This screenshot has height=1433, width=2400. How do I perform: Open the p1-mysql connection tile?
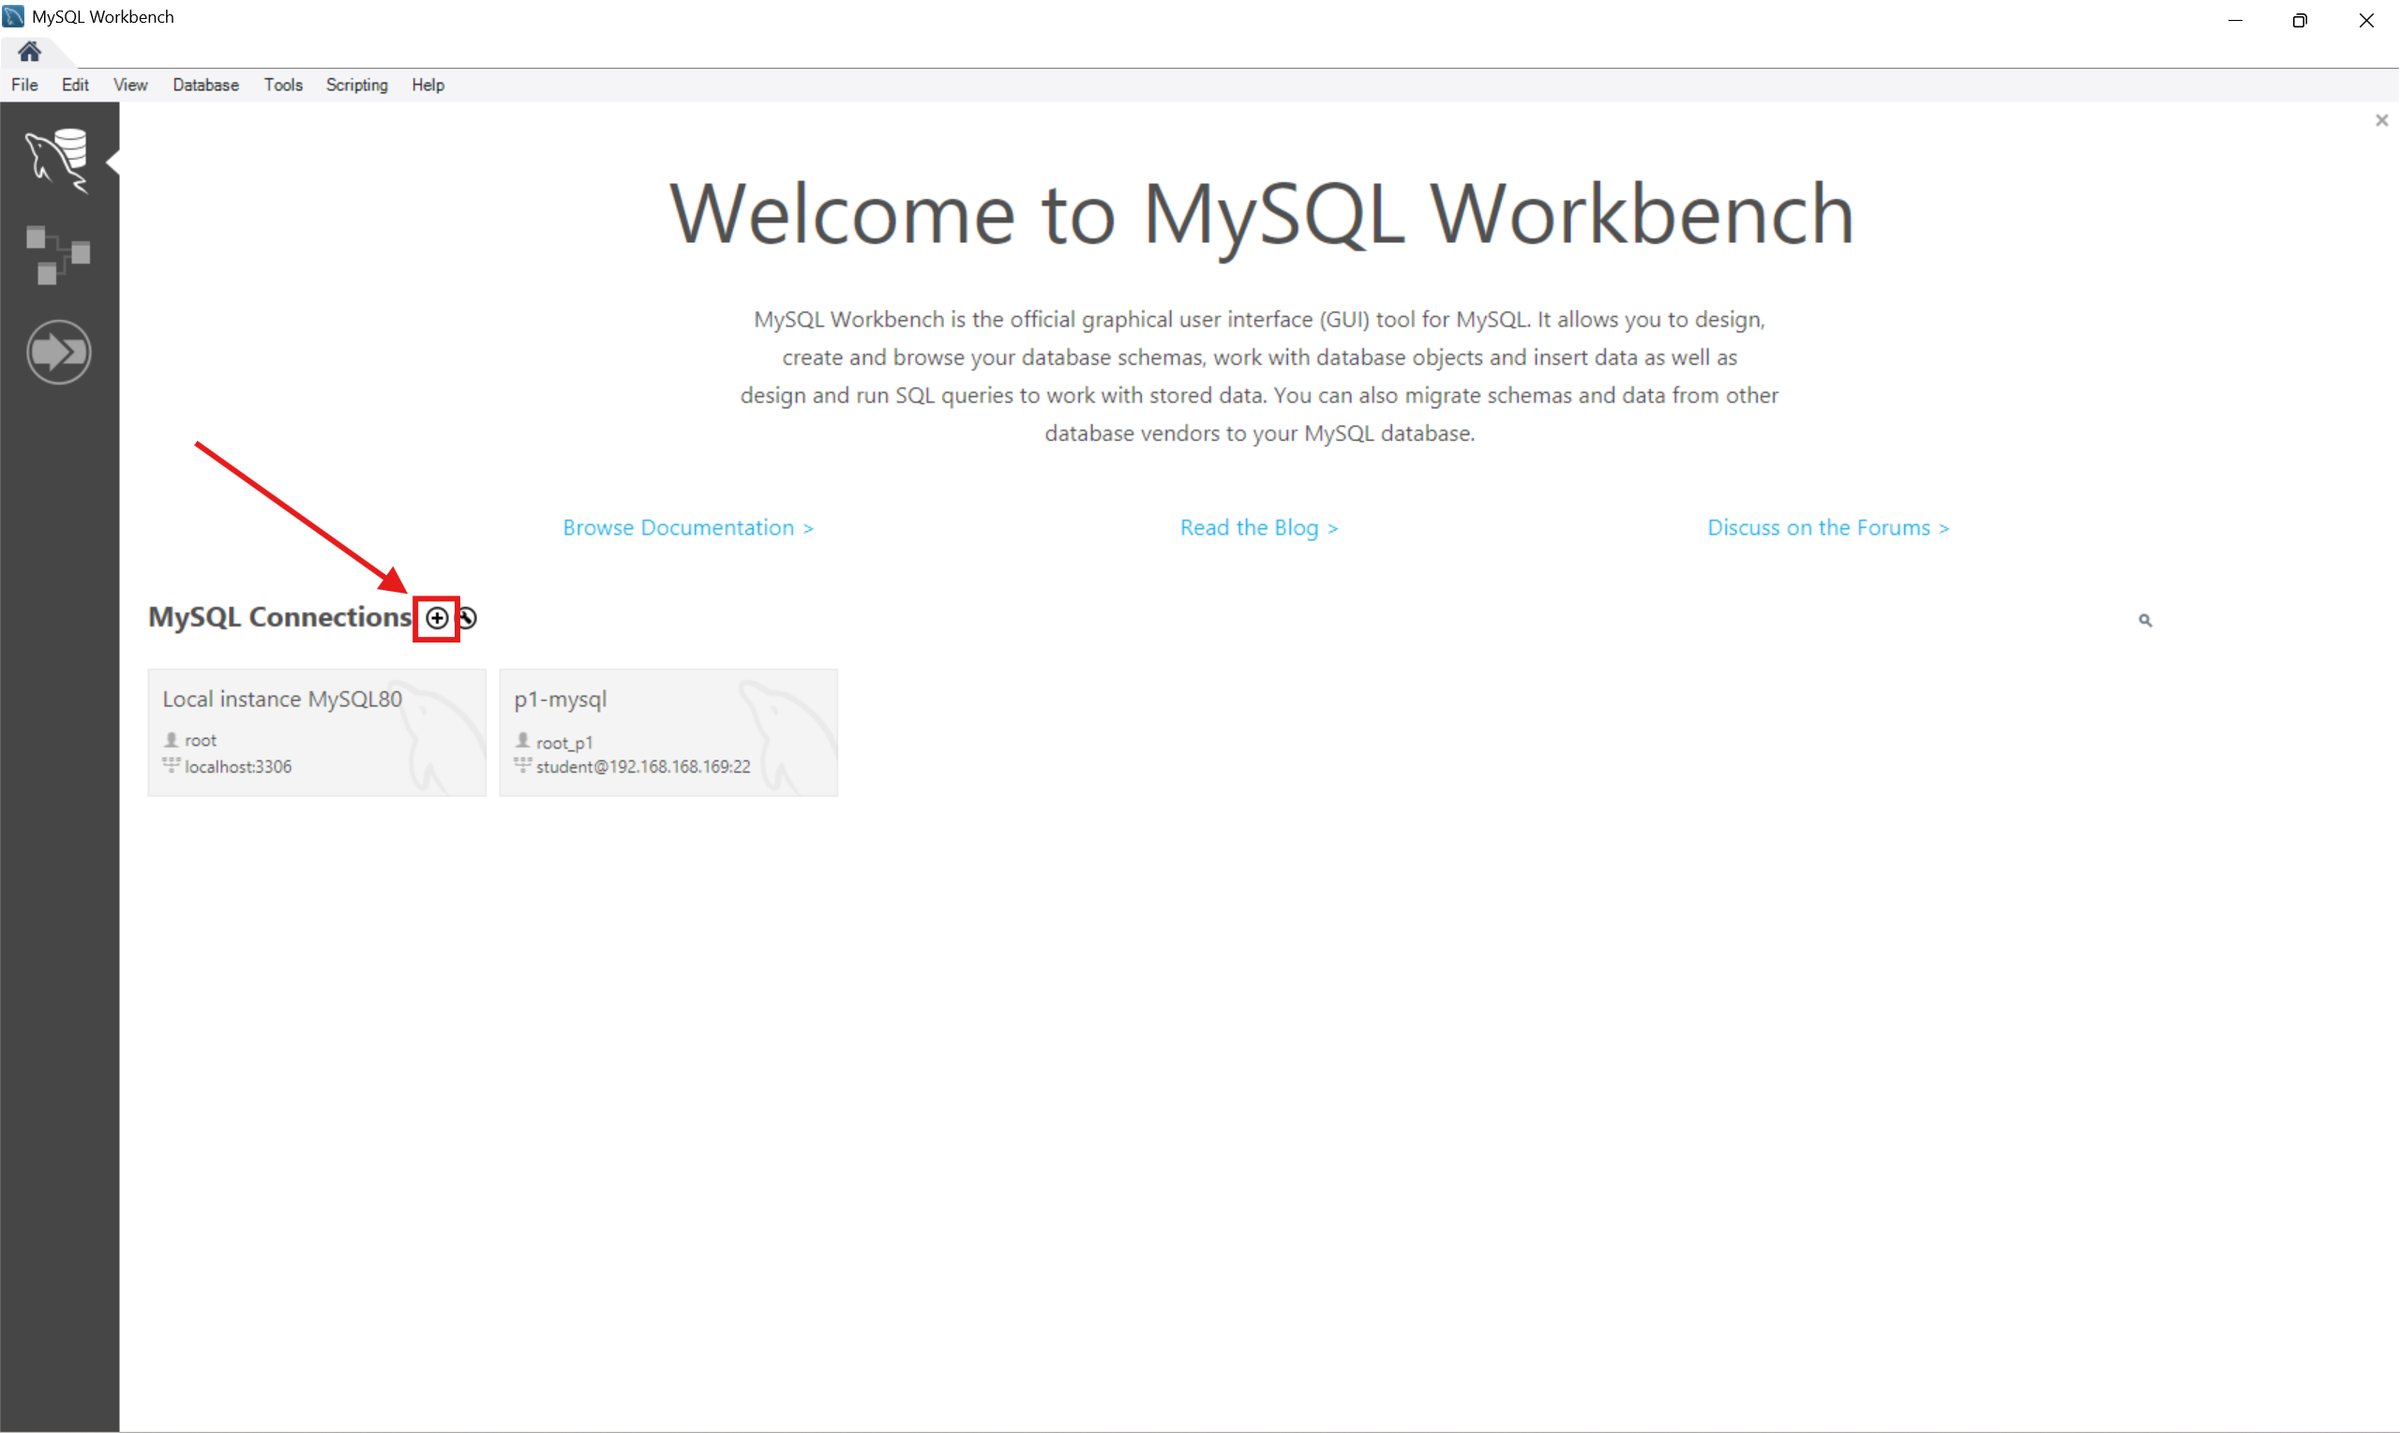click(668, 733)
